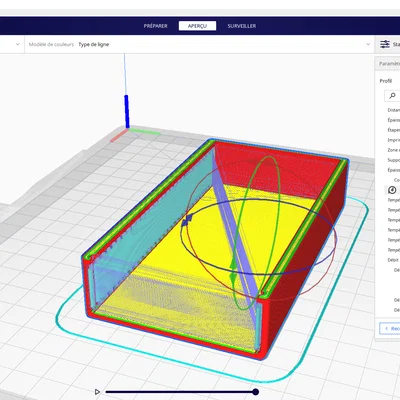400x400 pixels.
Task: Expand the clock icon speed category row
Action: pos(392,190)
